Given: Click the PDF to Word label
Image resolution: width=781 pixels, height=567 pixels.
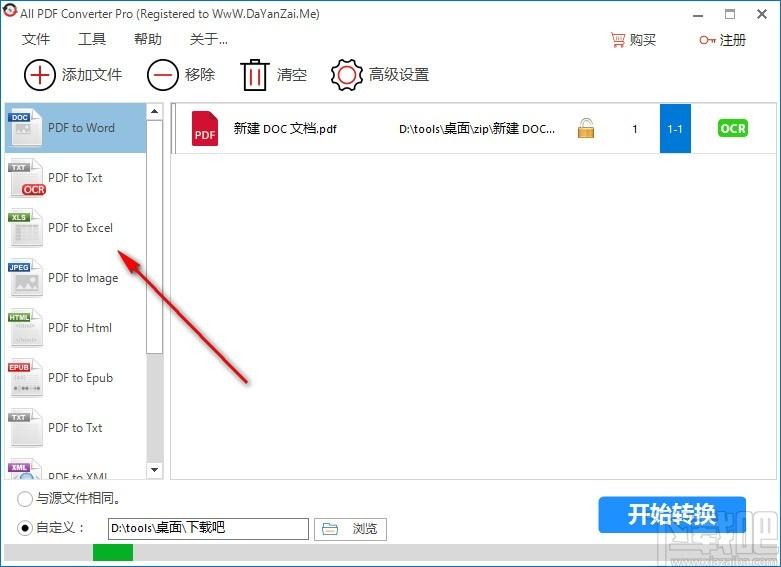Looking at the screenshot, I should click(x=81, y=128).
